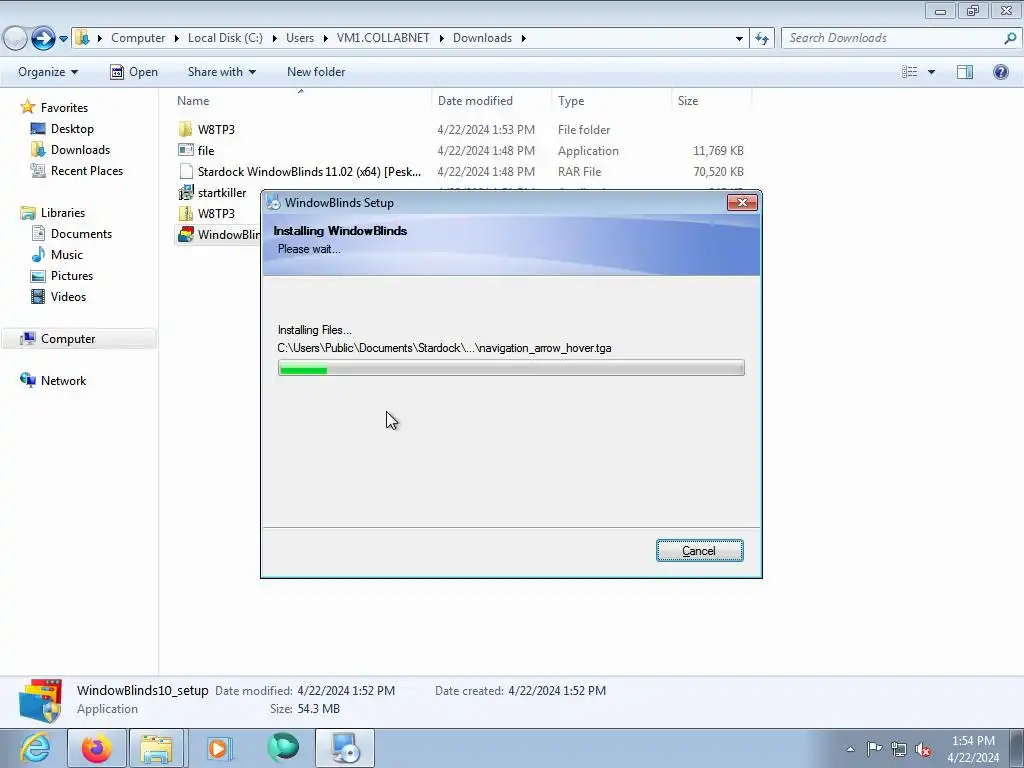Open the green round app on taskbar

point(283,748)
